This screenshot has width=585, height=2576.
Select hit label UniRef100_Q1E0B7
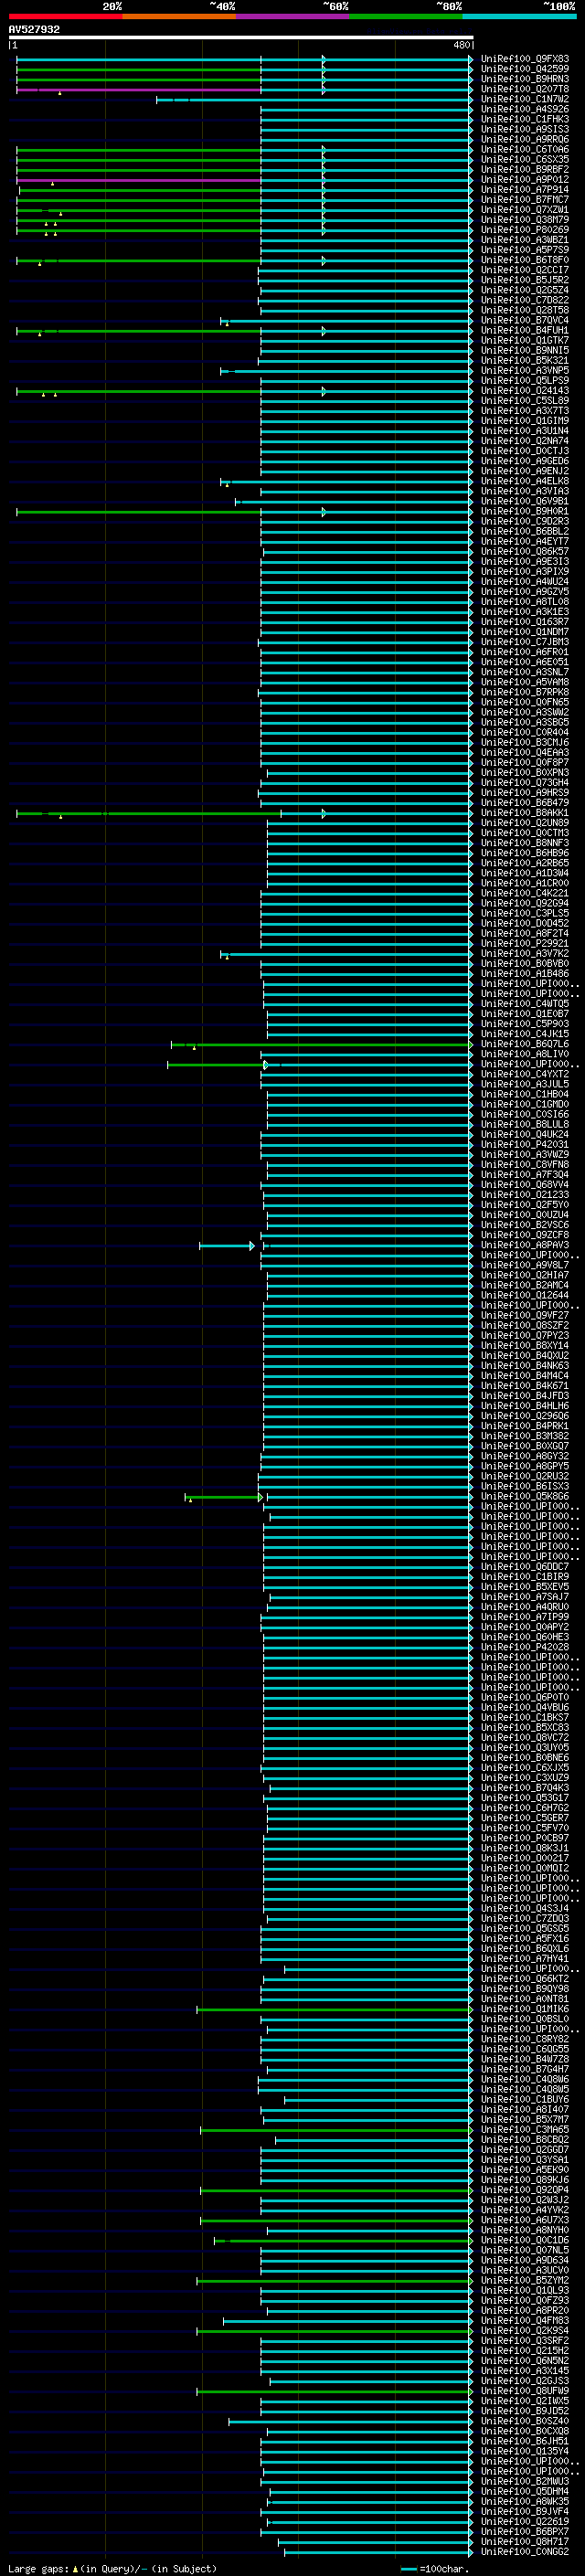tap(525, 1014)
